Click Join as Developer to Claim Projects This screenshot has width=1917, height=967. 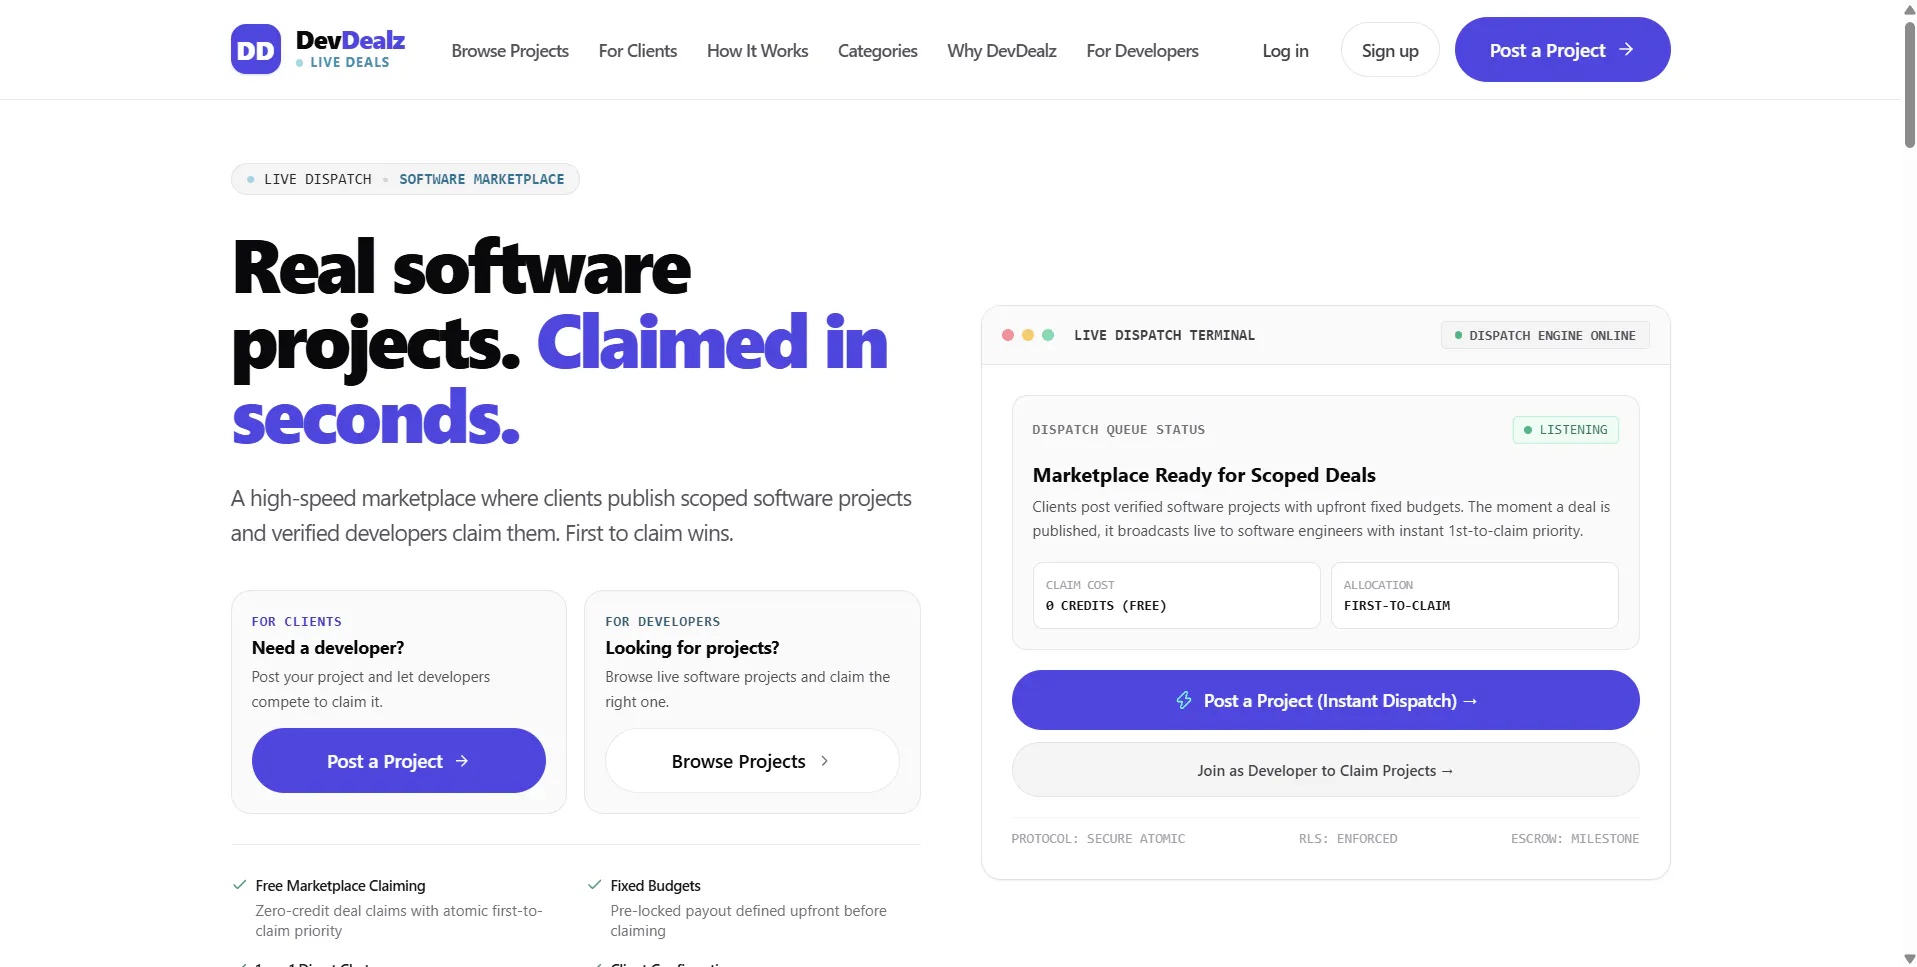click(1325, 770)
